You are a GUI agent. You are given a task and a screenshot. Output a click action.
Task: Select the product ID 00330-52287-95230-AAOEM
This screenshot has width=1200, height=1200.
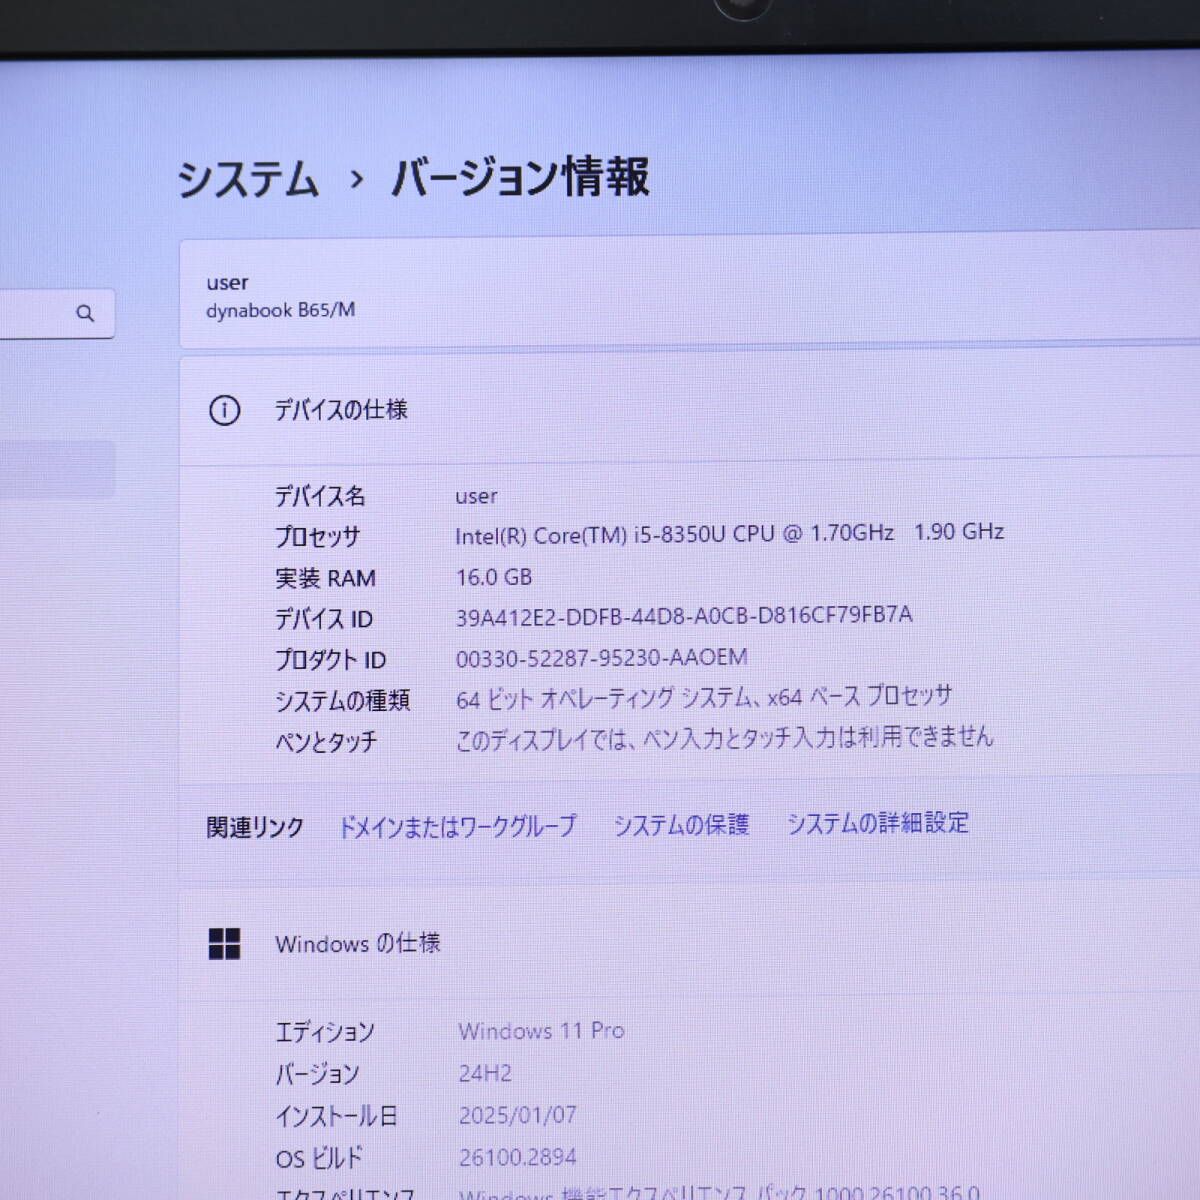[x=602, y=658]
